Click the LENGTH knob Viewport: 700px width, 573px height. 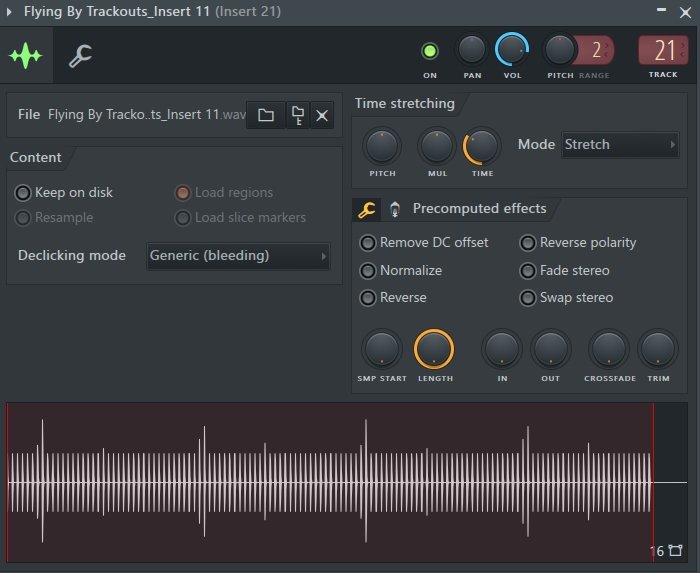point(434,349)
